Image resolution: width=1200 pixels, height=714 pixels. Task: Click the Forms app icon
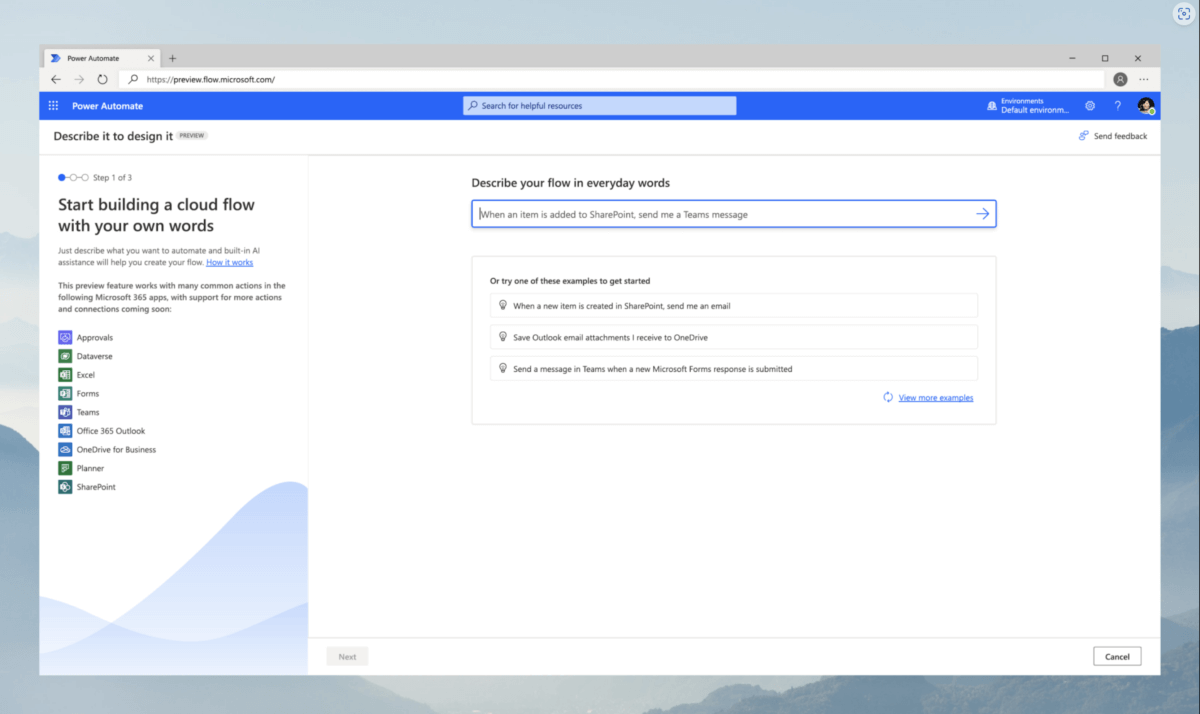pos(65,394)
